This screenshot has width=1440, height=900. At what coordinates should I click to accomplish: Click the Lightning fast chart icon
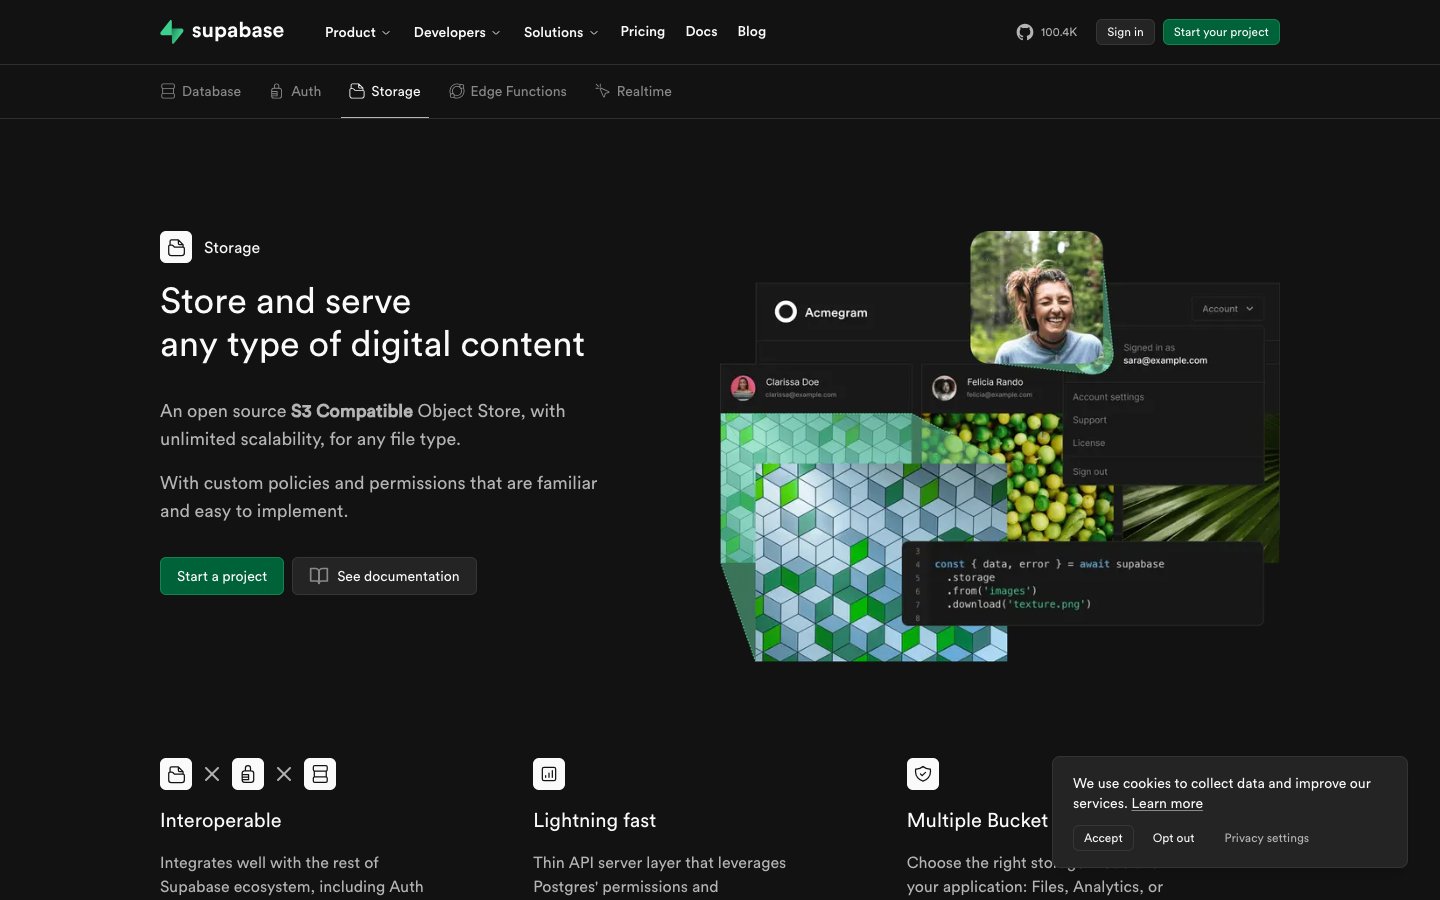pos(549,773)
